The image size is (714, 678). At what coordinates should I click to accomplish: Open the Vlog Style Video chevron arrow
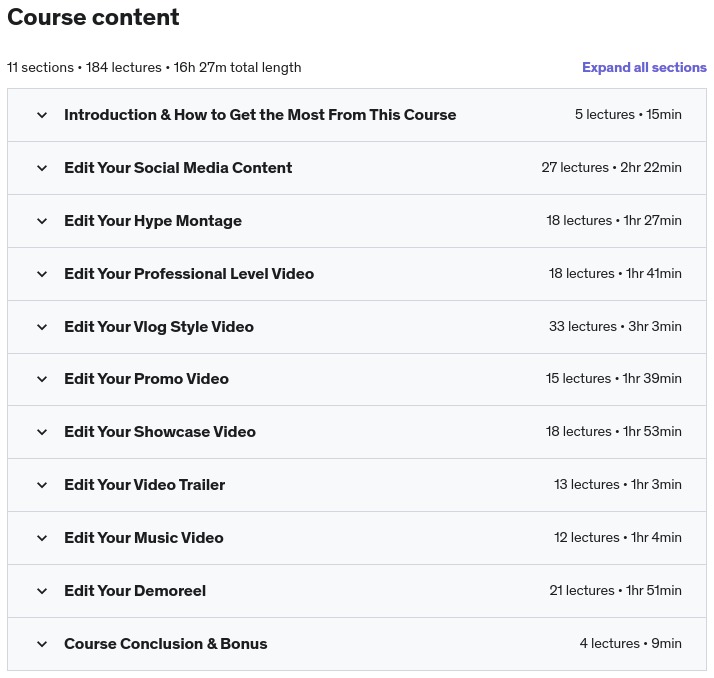click(42, 327)
